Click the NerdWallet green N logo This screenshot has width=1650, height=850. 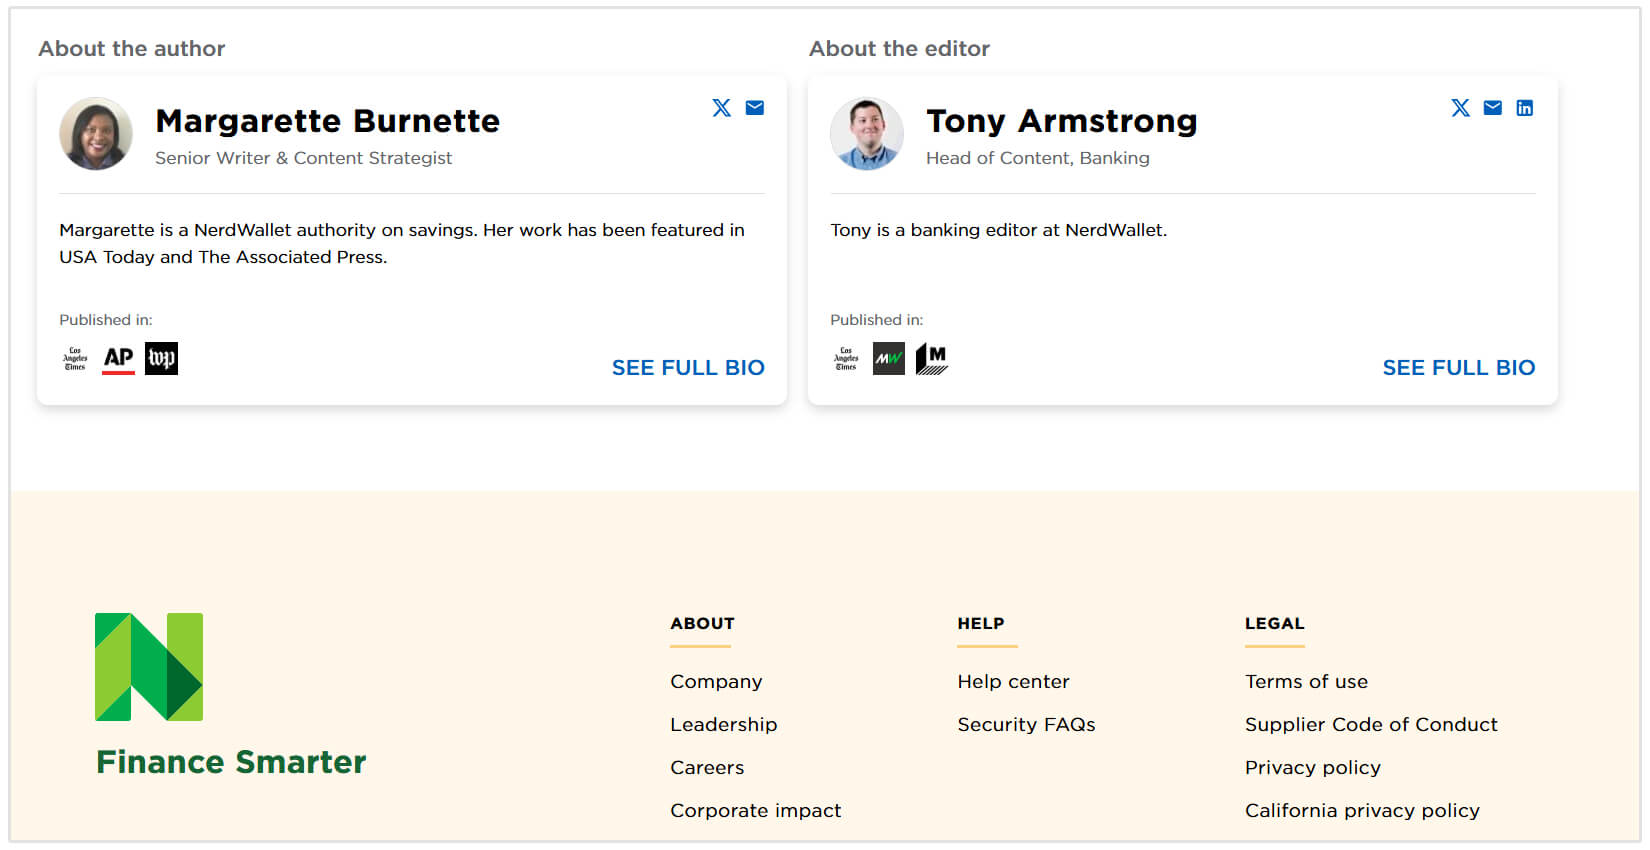coord(149,667)
